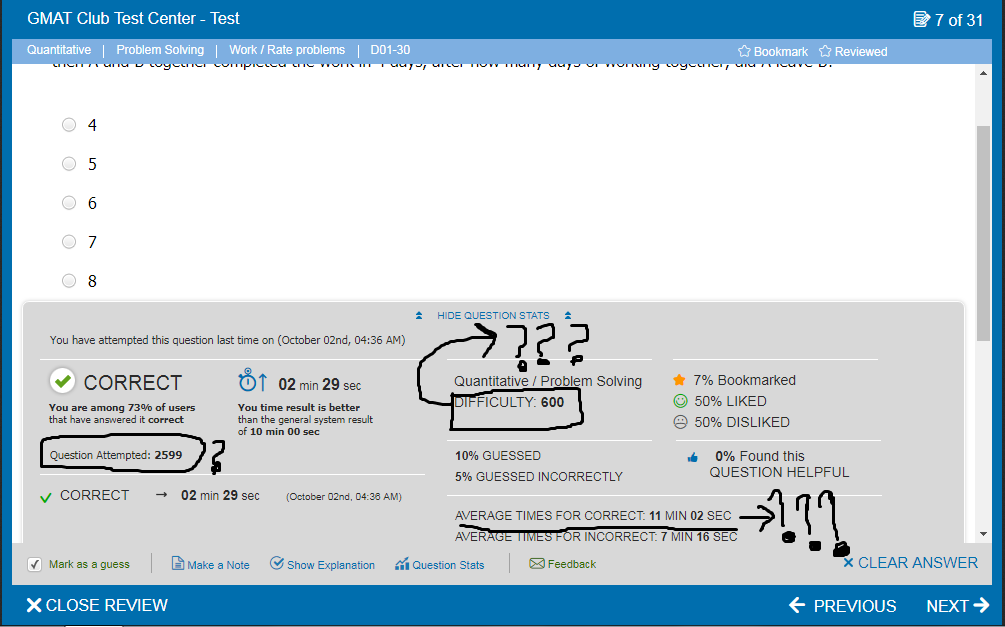Click '7% Bookmarked' text
1005x627 pixels.
point(744,380)
